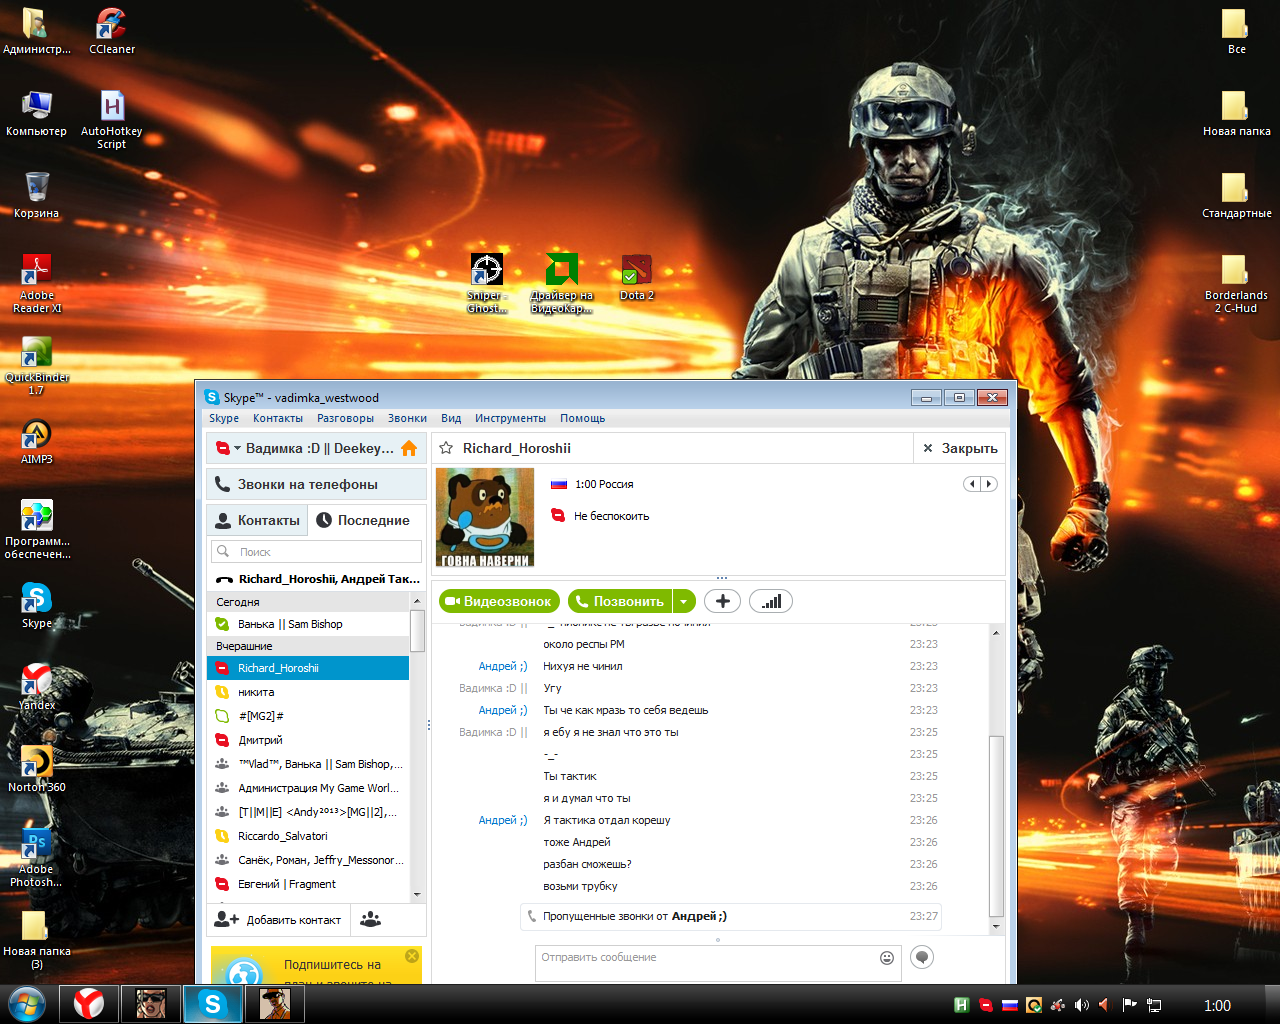
Task: Click the Windows Start orb
Action: [27, 1004]
